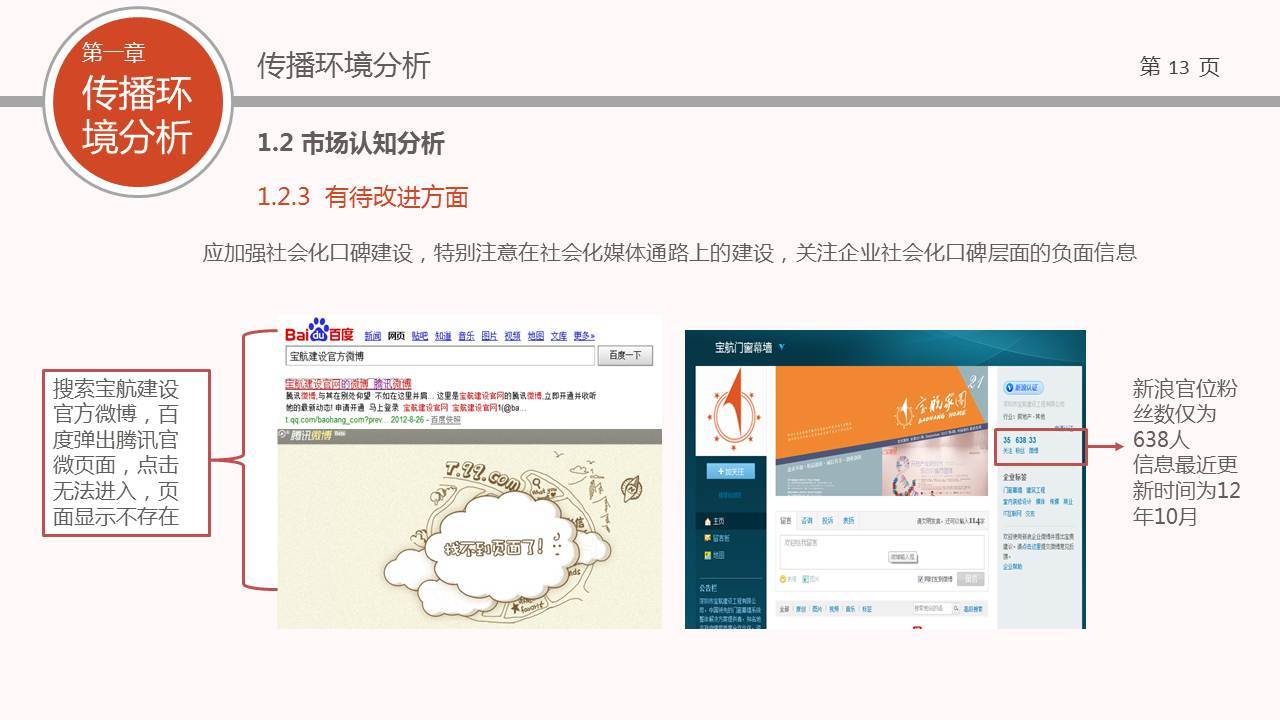Click the Baidu paw logo
1280x720 pixels.
pyautogui.click(x=318, y=329)
